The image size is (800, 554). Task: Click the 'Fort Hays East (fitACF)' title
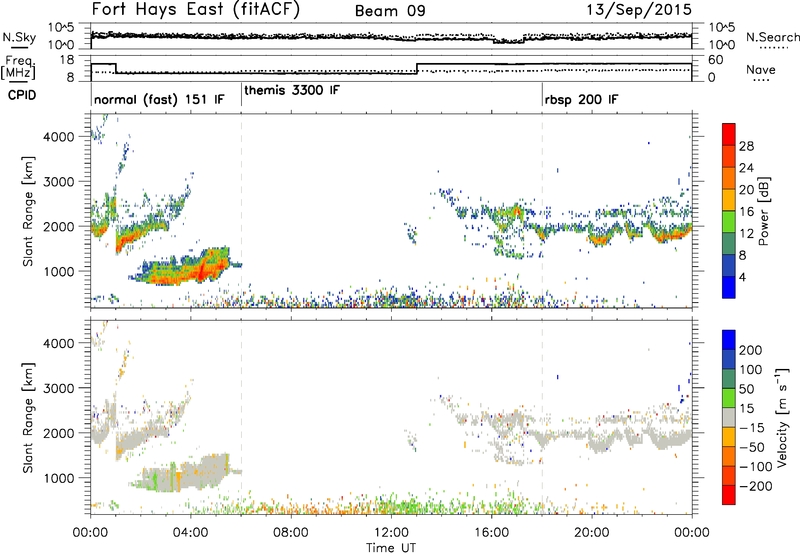click(x=195, y=9)
